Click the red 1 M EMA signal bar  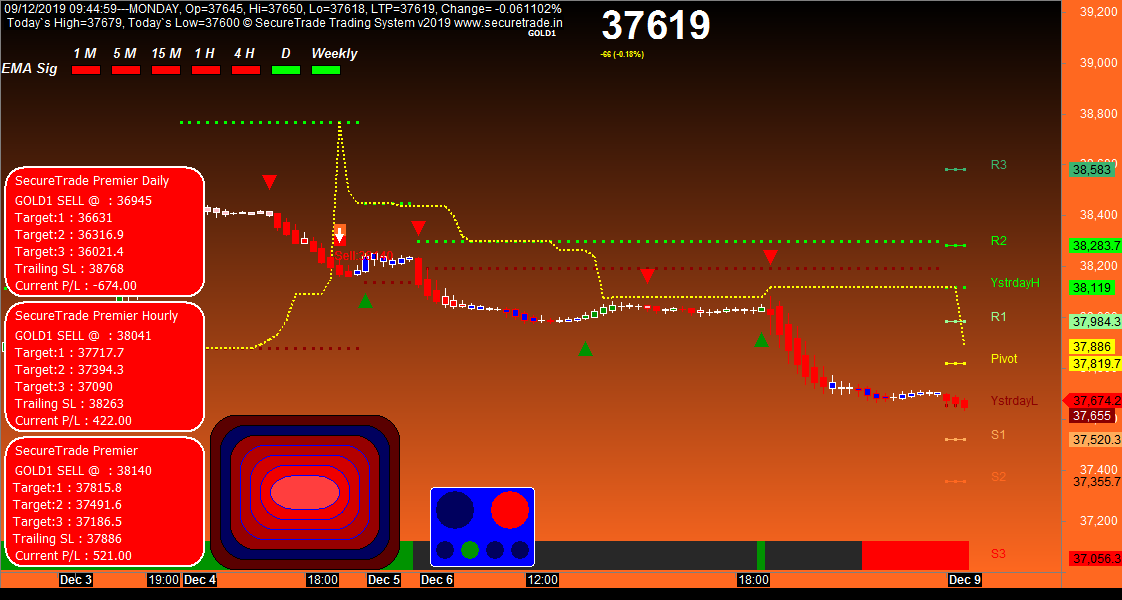click(86, 70)
